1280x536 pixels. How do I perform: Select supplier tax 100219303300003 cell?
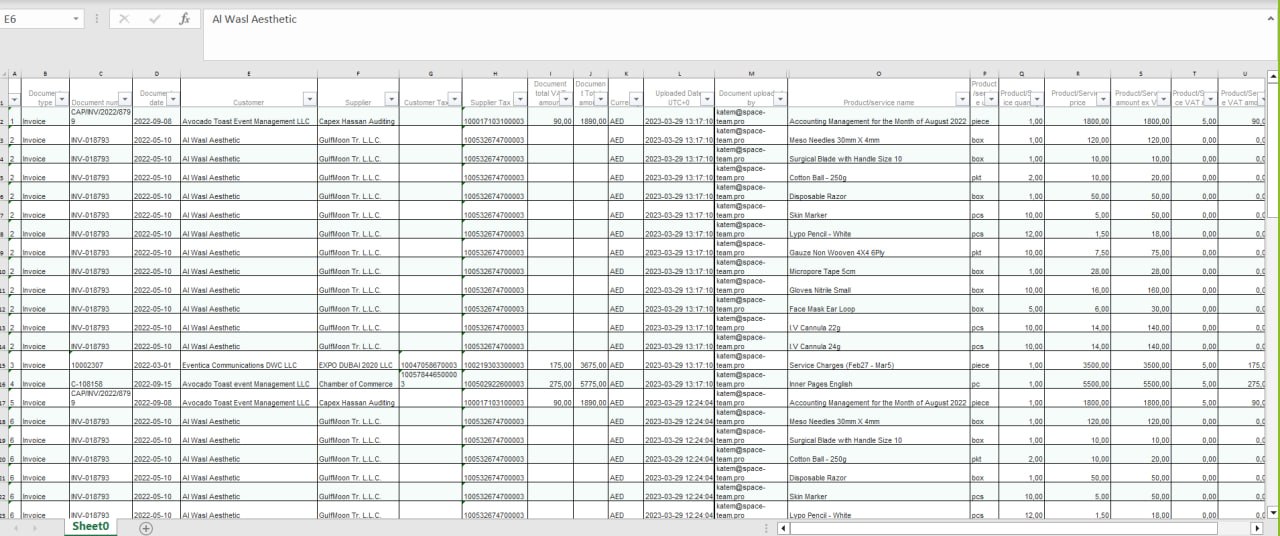click(x=494, y=360)
